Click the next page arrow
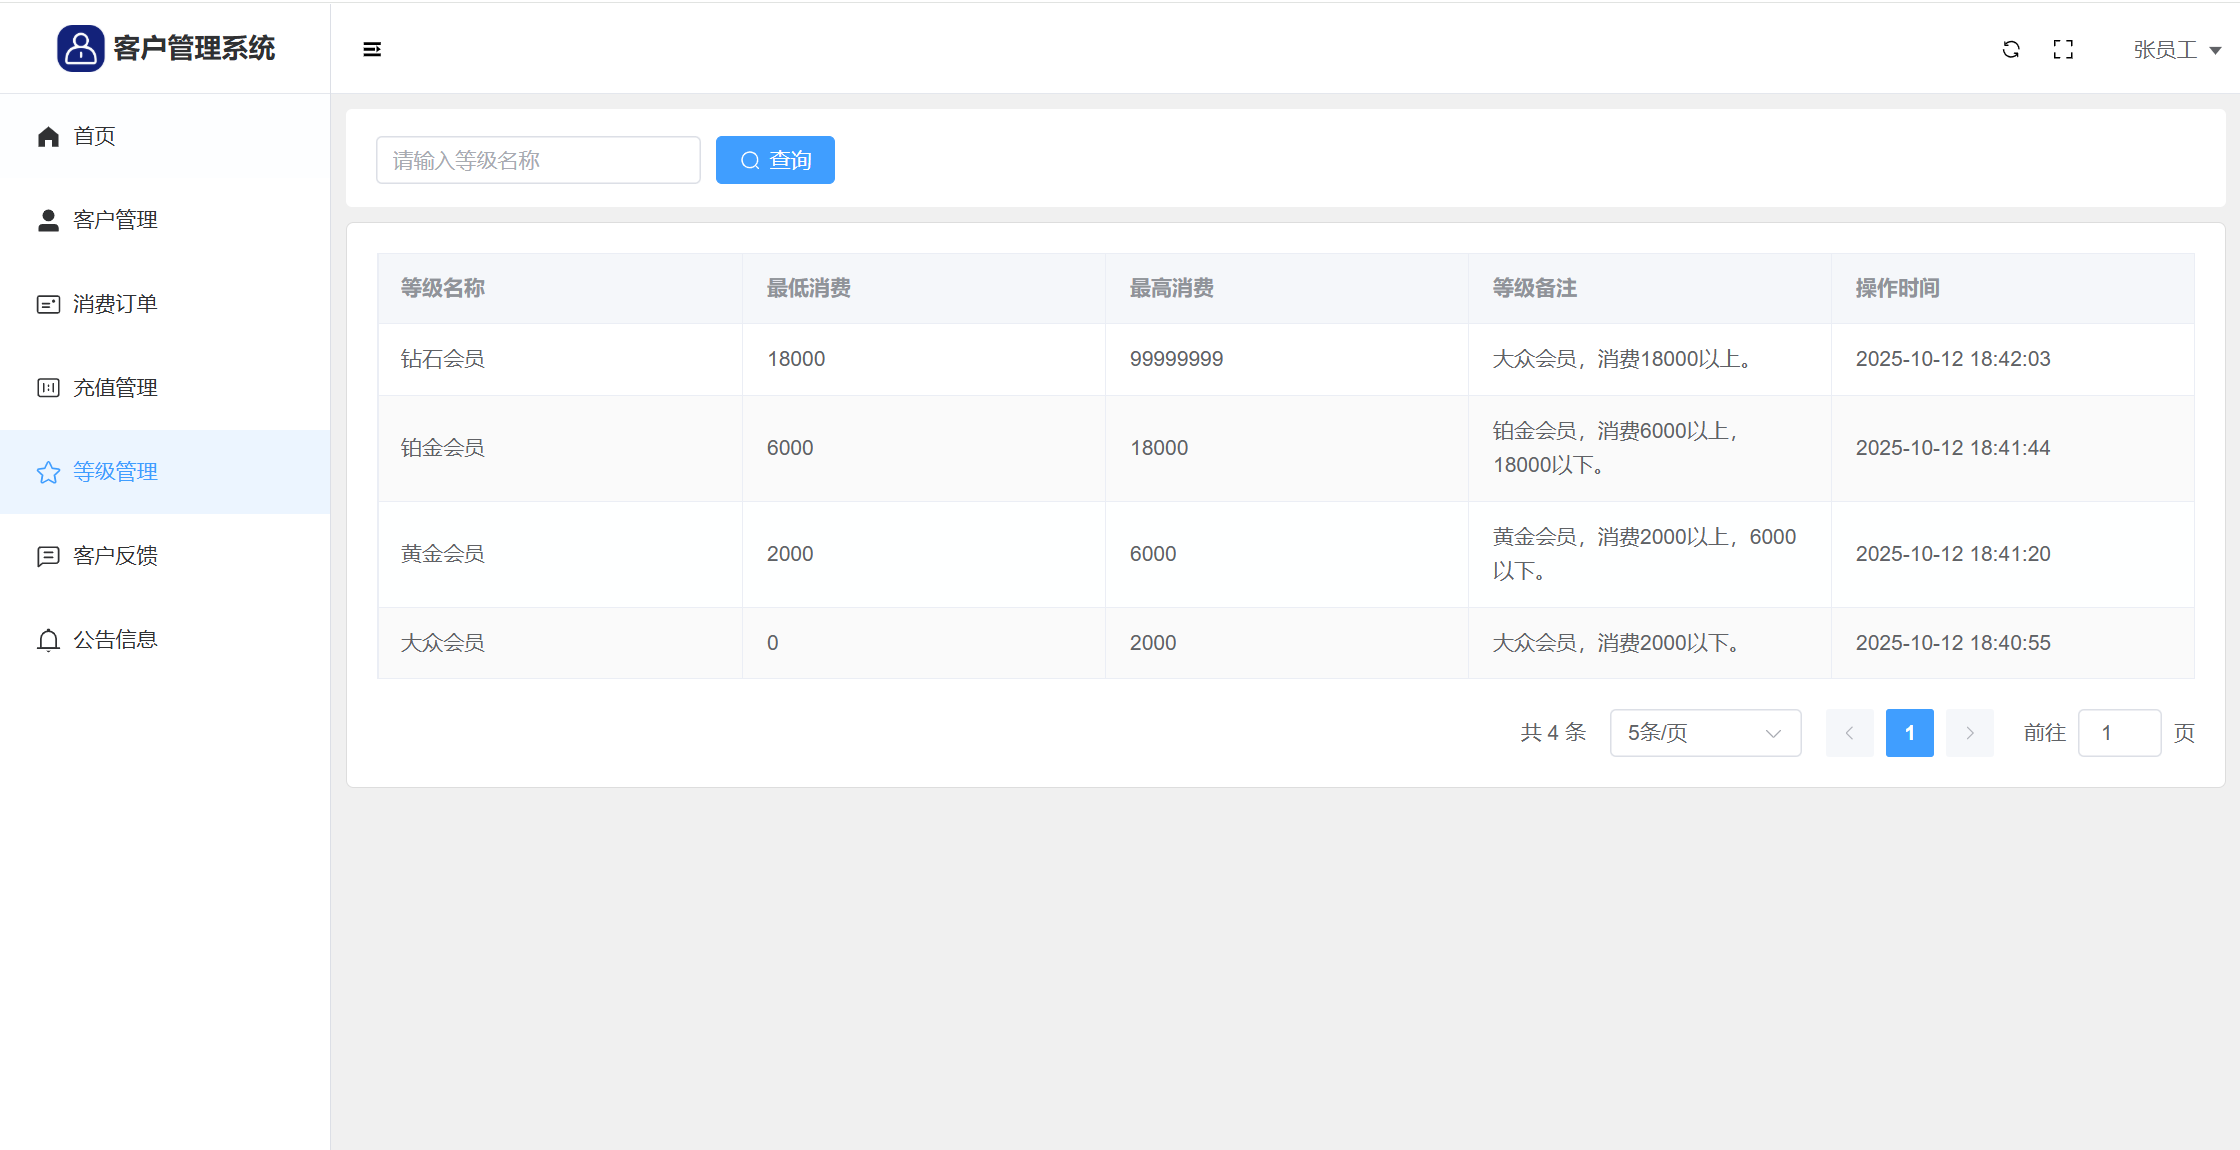Screen dimensions: 2240x1150 pyautogui.click(x=1969, y=733)
